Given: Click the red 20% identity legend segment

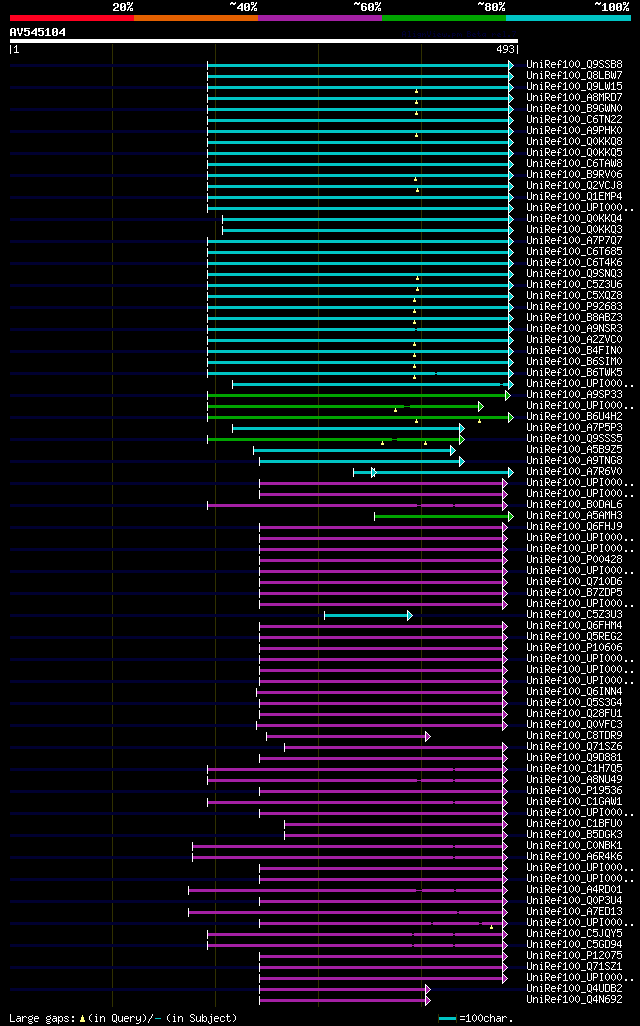Looking at the screenshot, I should [x=72, y=18].
